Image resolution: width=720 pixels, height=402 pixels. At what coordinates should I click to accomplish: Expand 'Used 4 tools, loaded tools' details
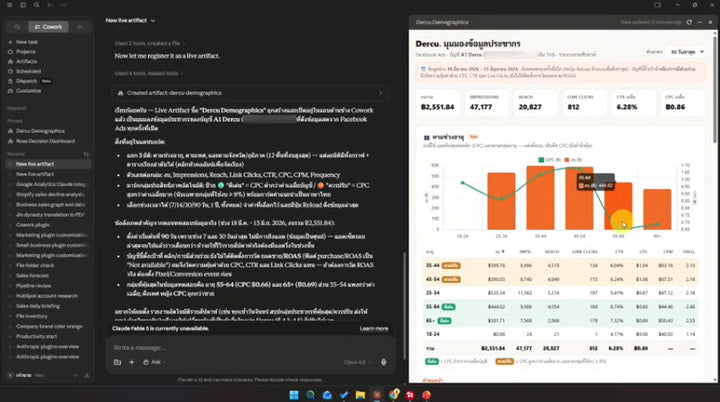point(149,73)
